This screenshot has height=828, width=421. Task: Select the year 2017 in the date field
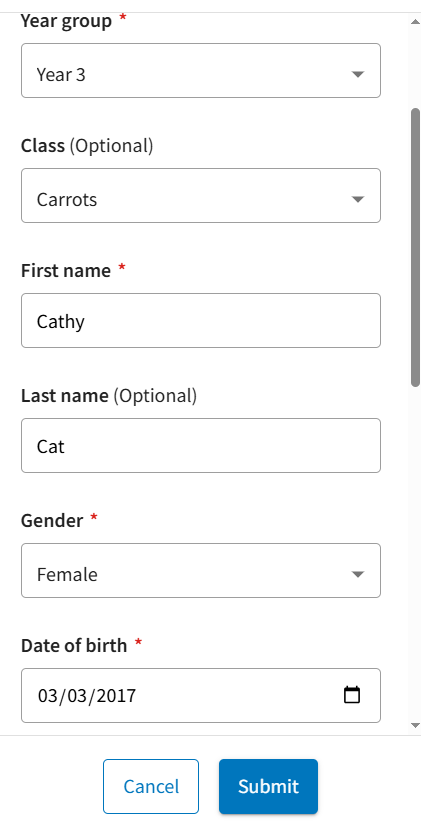[117, 695]
